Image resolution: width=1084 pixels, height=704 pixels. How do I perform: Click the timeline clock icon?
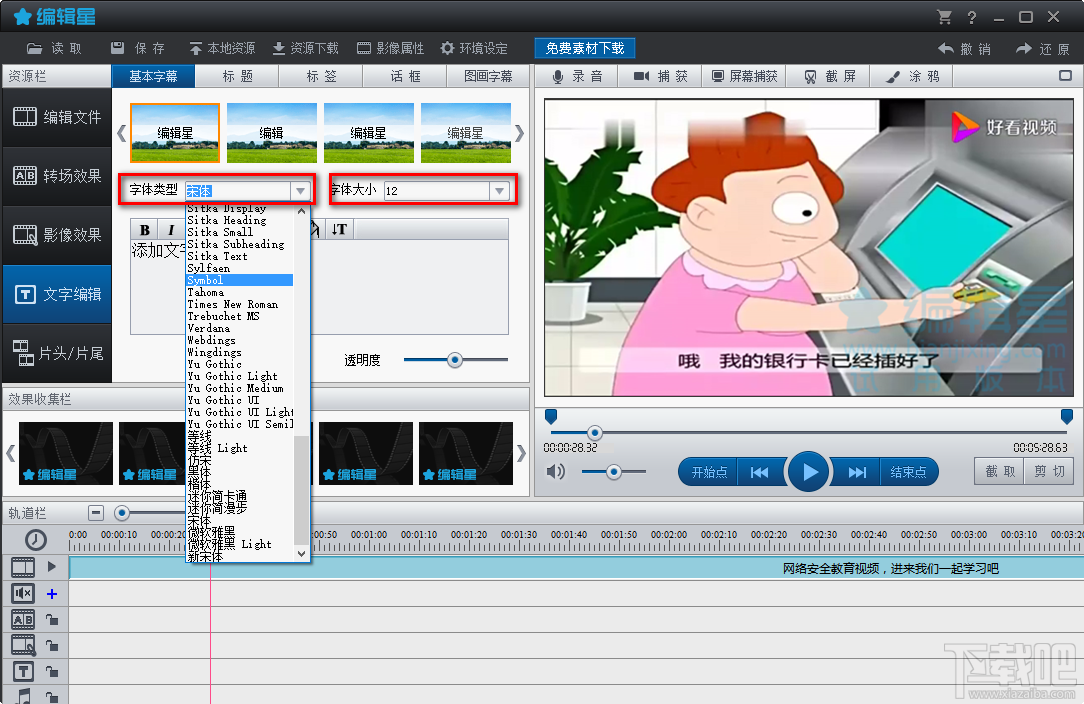point(35,539)
